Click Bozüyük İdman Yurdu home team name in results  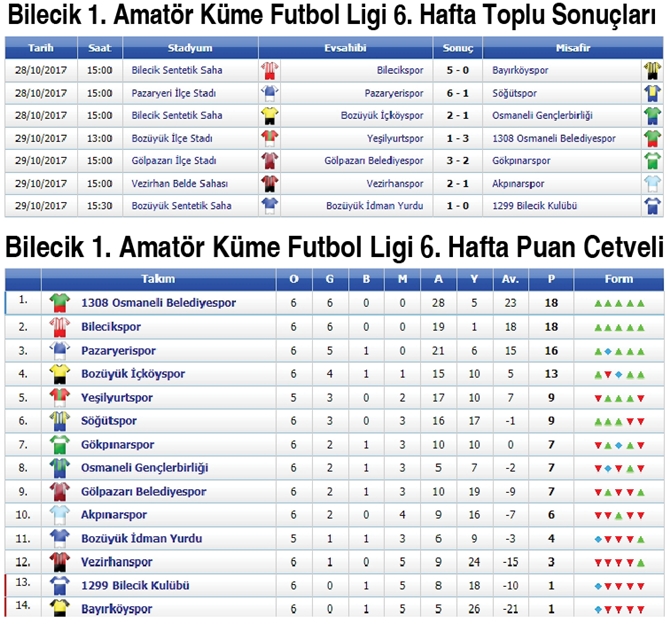click(x=375, y=206)
